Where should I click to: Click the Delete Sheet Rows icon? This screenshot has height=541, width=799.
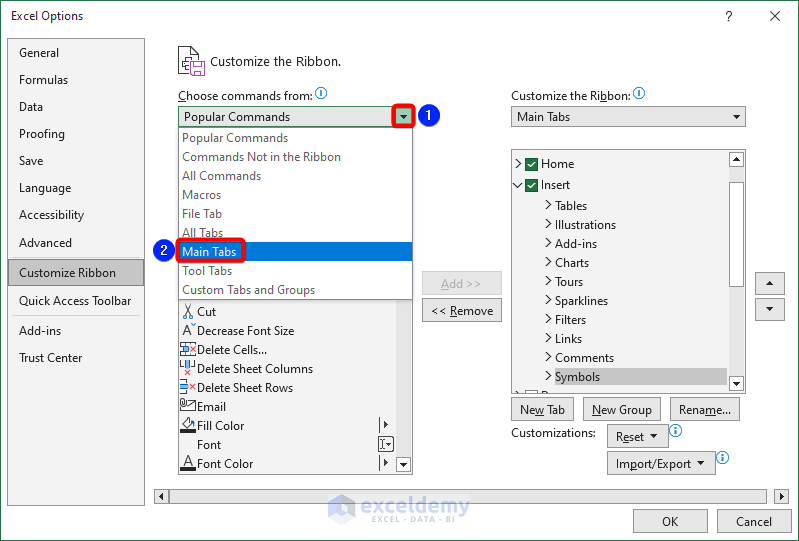tap(188, 387)
